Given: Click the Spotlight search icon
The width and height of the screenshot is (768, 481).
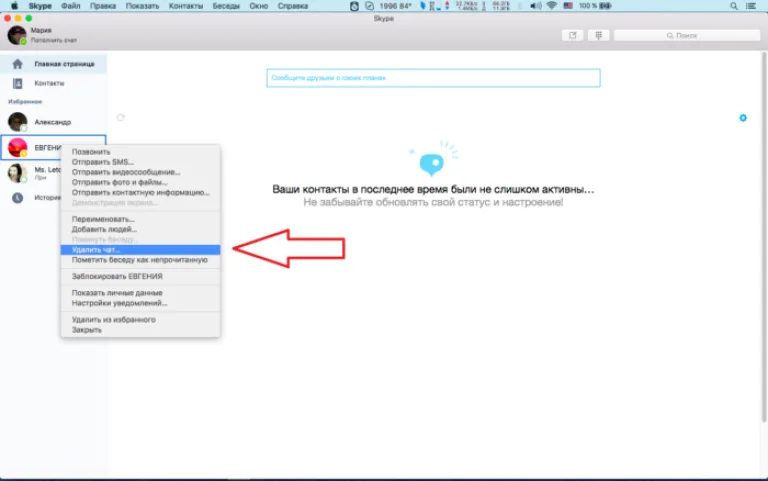Looking at the screenshot, I should pos(733,6).
